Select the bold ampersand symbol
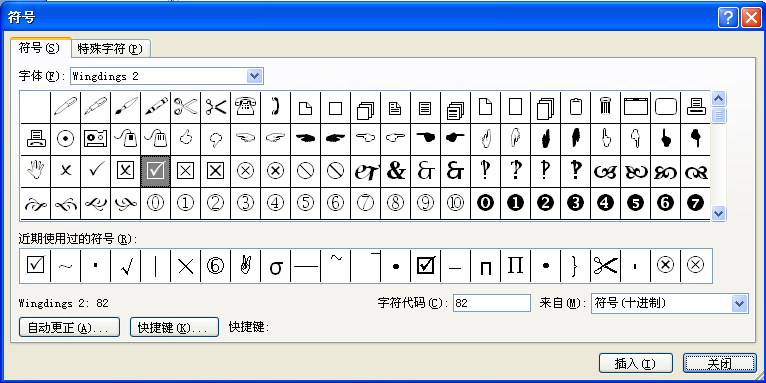The image size is (766, 383). 396,171
